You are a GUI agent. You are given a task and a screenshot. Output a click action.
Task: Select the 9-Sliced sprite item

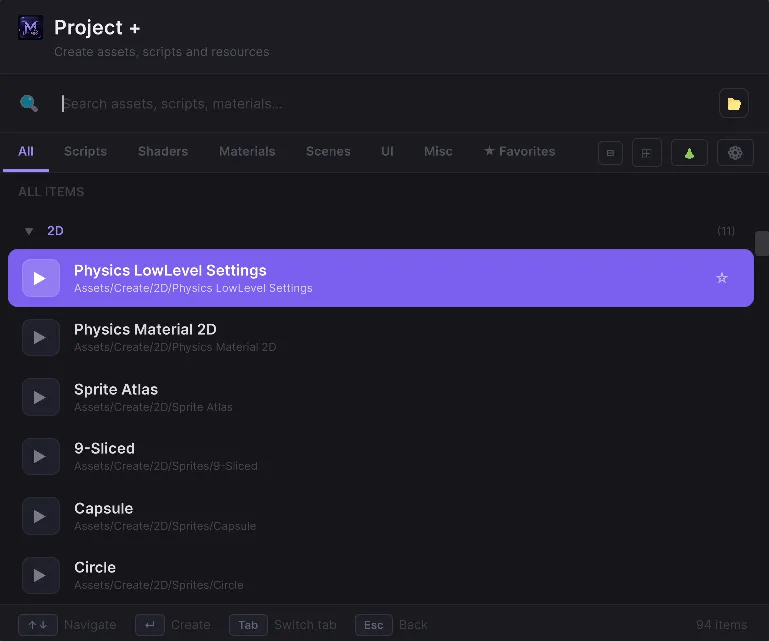pyautogui.click(x=381, y=457)
